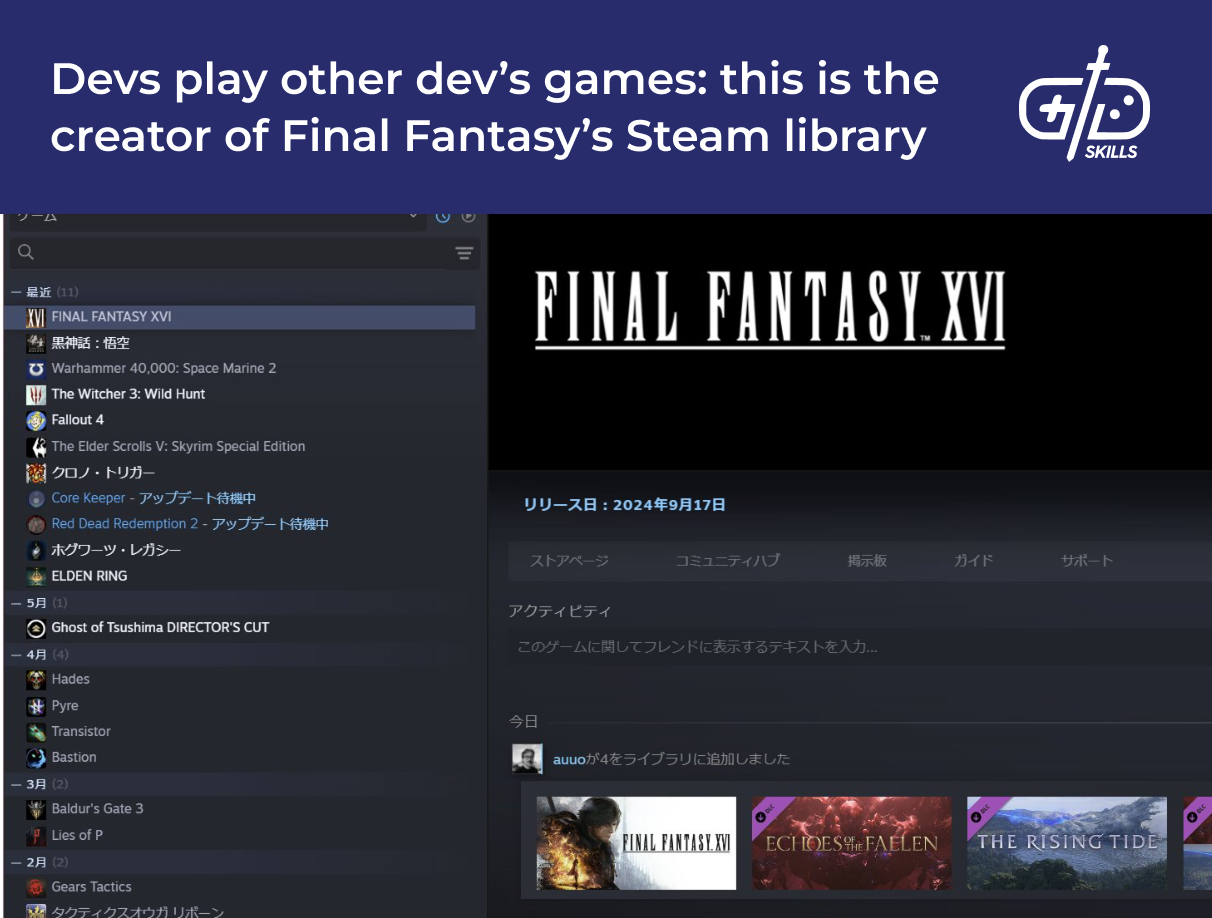
Task: Open The Rising Tide DLC thumbnail
Action: click(x=1066, y=843)
